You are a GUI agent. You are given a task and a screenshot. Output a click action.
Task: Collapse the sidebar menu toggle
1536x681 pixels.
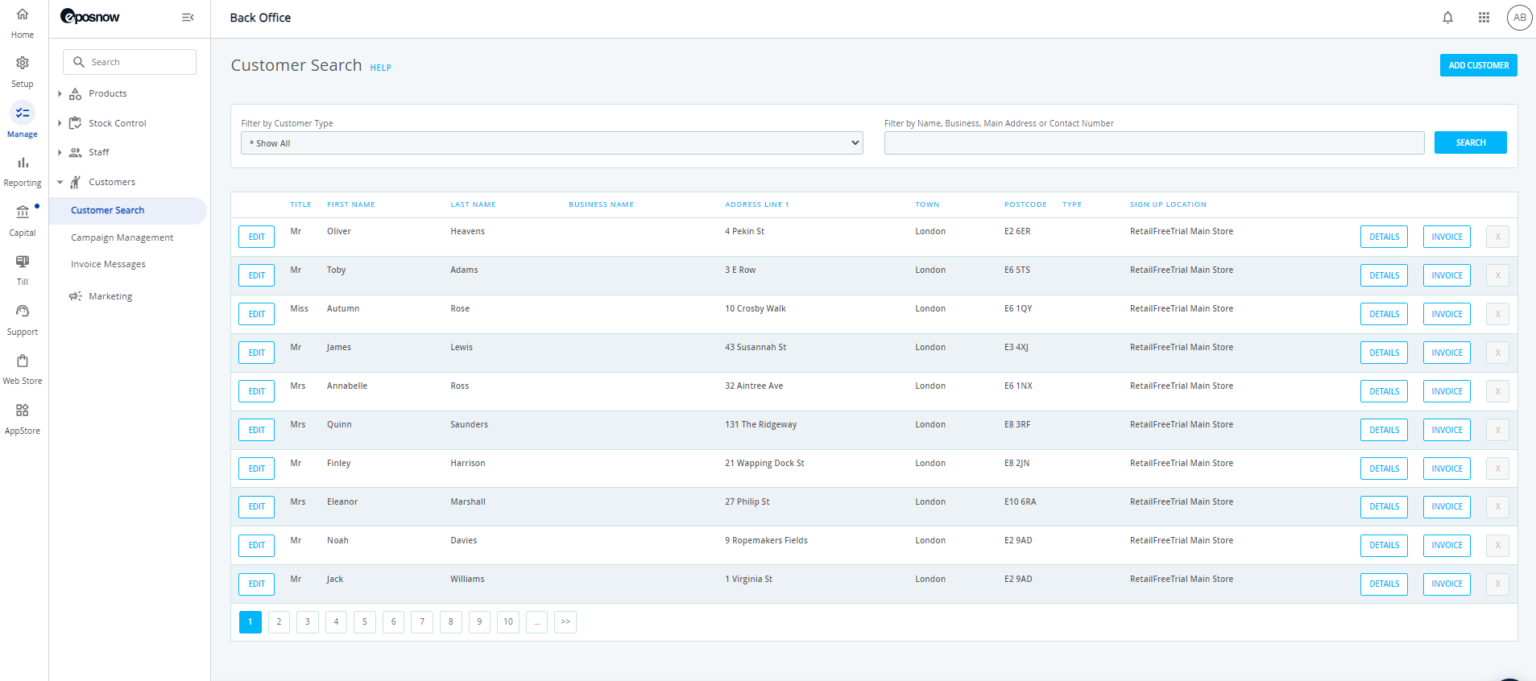pos(187,17)
